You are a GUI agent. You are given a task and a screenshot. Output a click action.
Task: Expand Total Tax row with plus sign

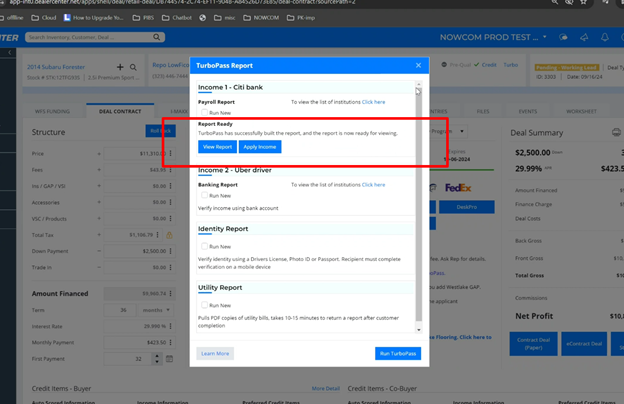pyautogui.click(x=99, y=235)
